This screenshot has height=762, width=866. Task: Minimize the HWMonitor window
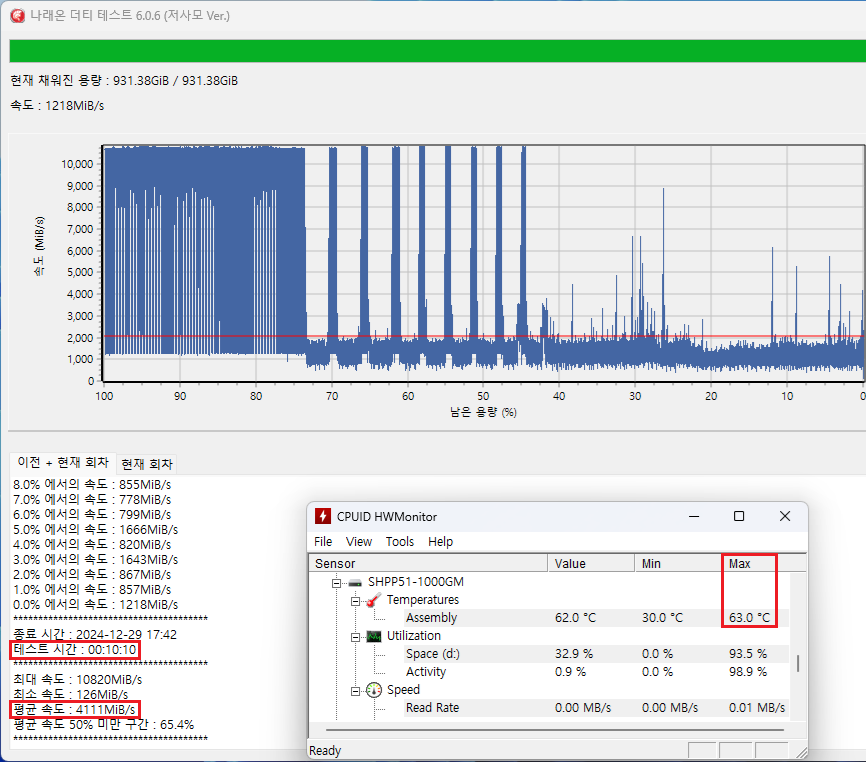pyautogui.click(x=694, y=516)
